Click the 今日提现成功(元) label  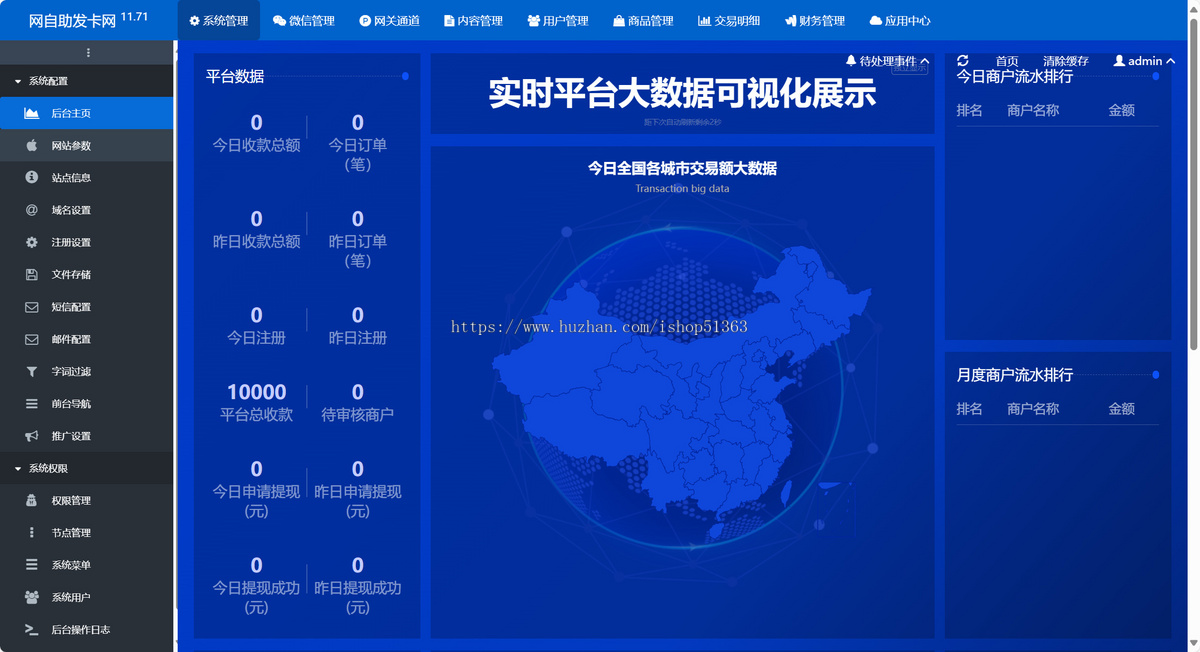[257, 598]
